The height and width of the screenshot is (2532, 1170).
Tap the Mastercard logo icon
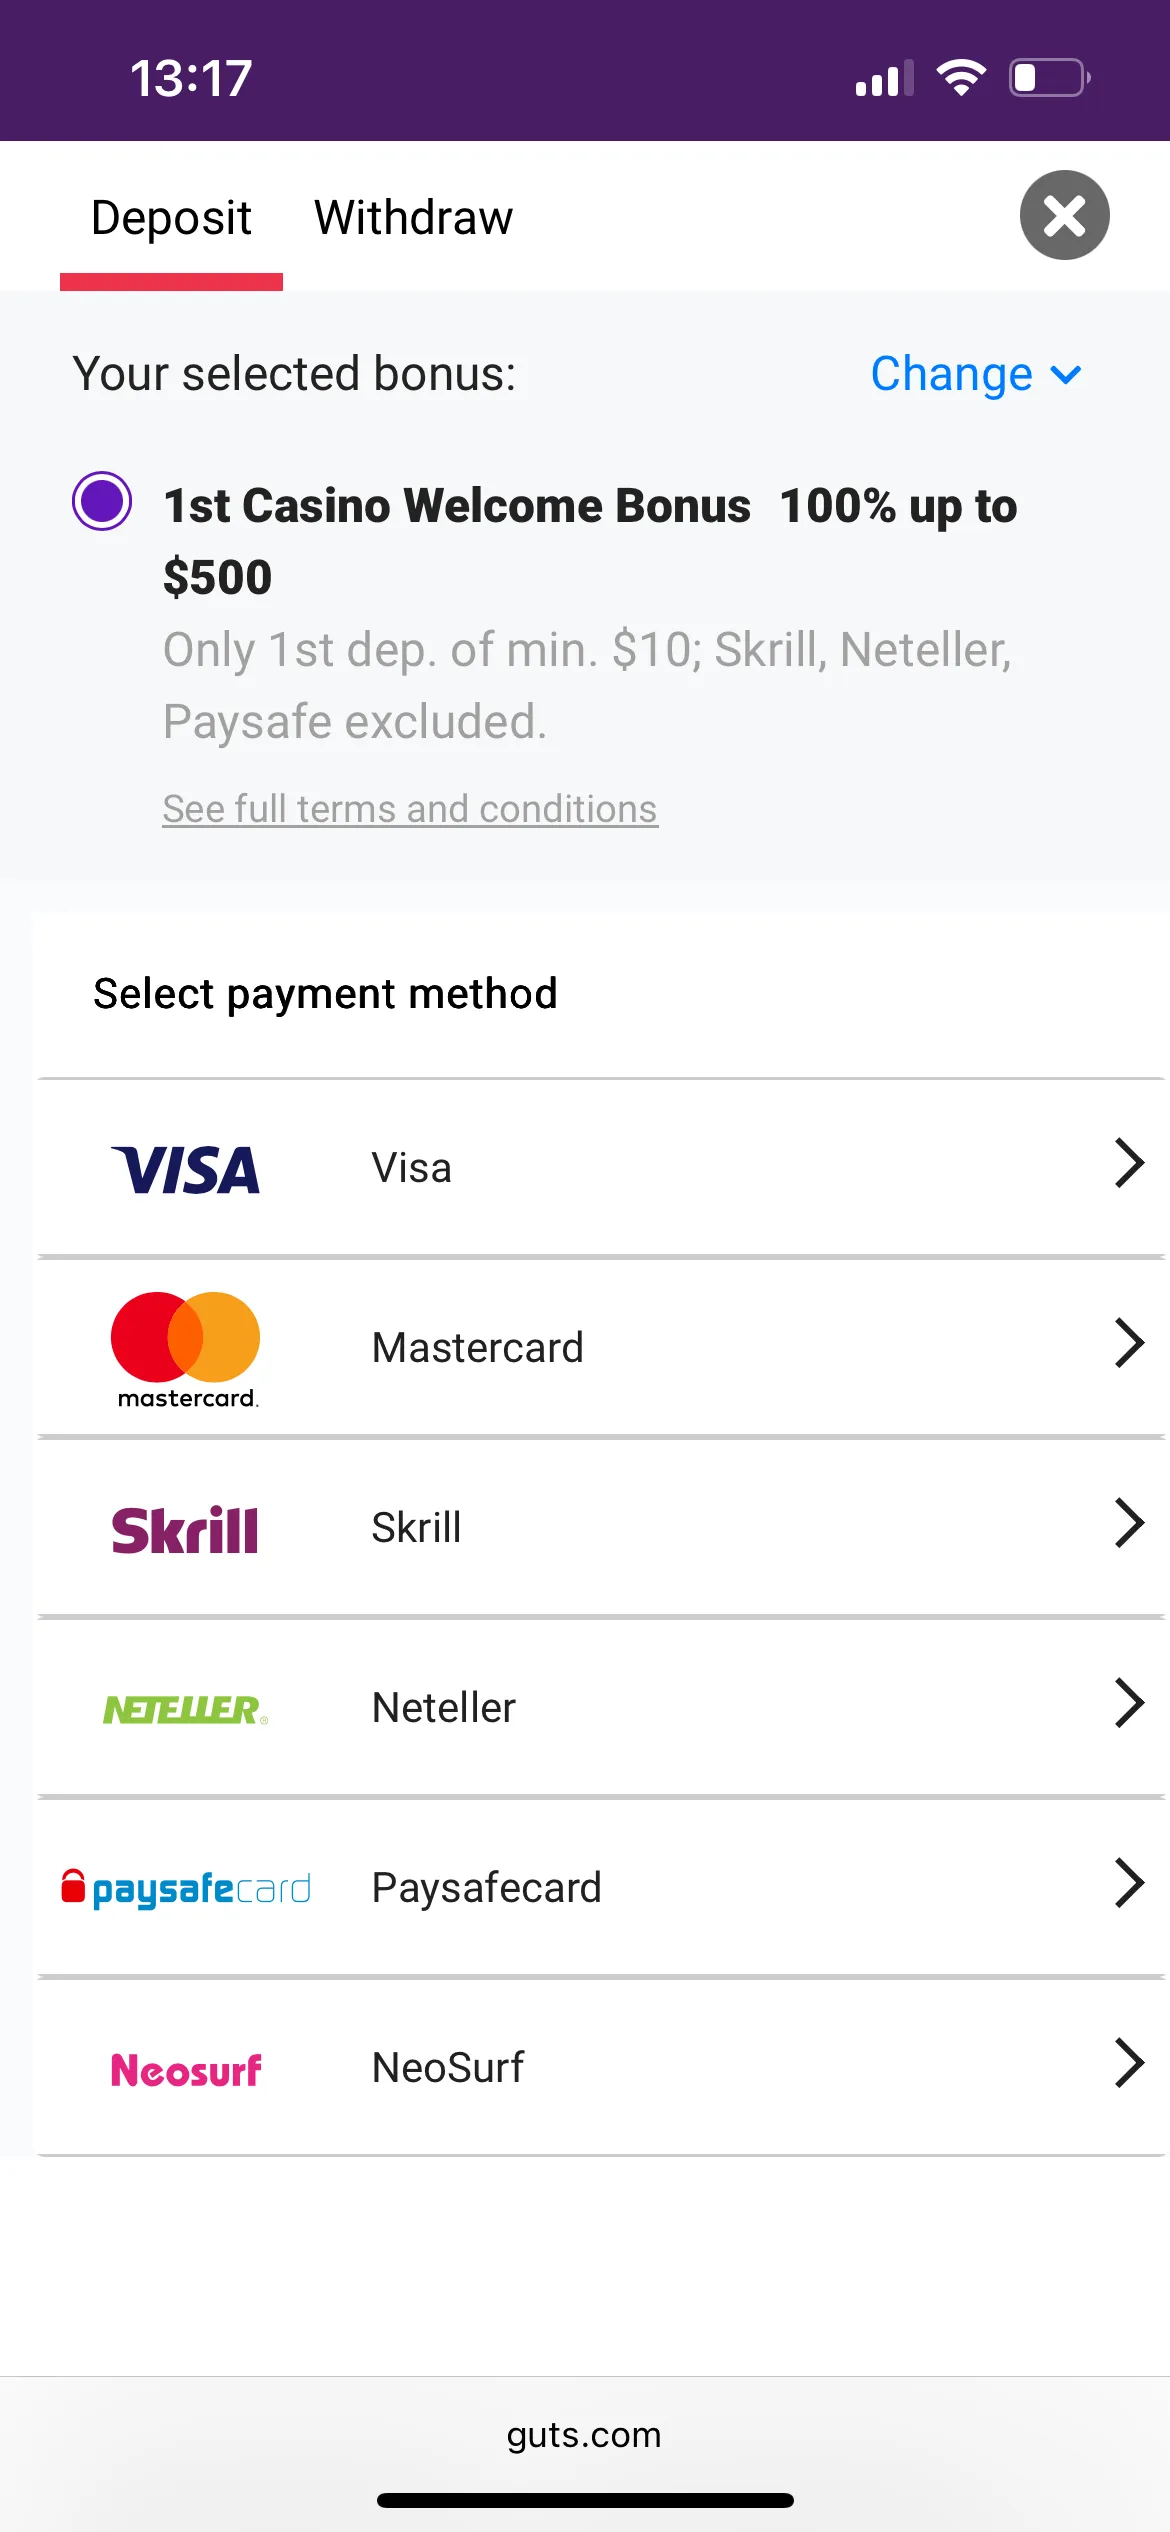(x=186, y=1348)
